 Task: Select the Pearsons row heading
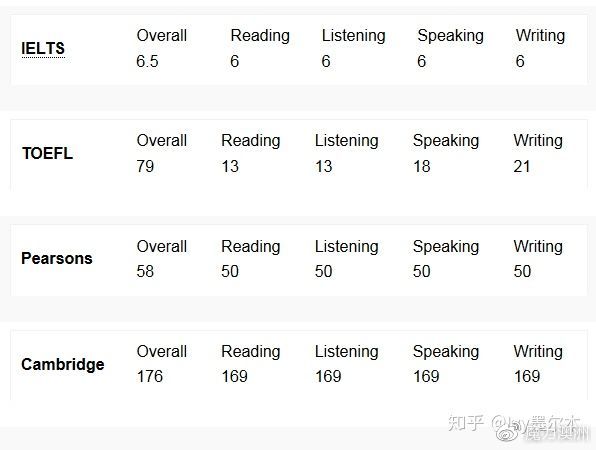point(57,258)
